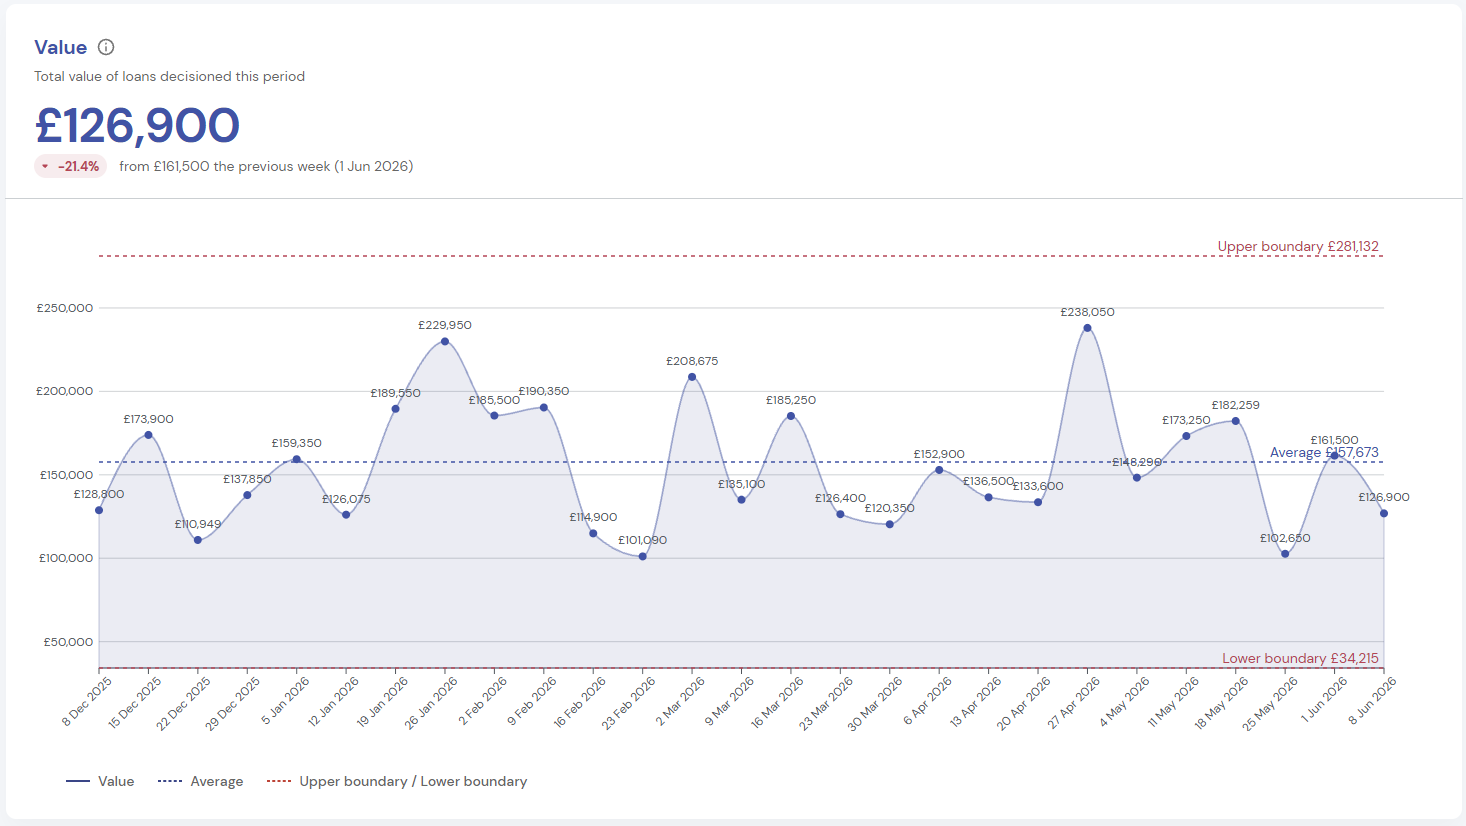Select the £114,900 data point
1466x826 pixels.
(593, 533)
